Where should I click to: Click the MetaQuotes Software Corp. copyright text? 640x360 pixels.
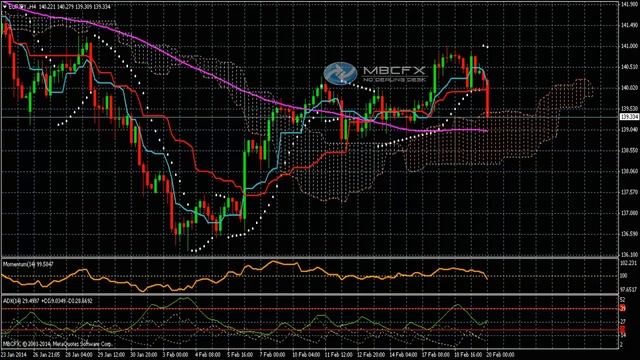pos(57,344)
